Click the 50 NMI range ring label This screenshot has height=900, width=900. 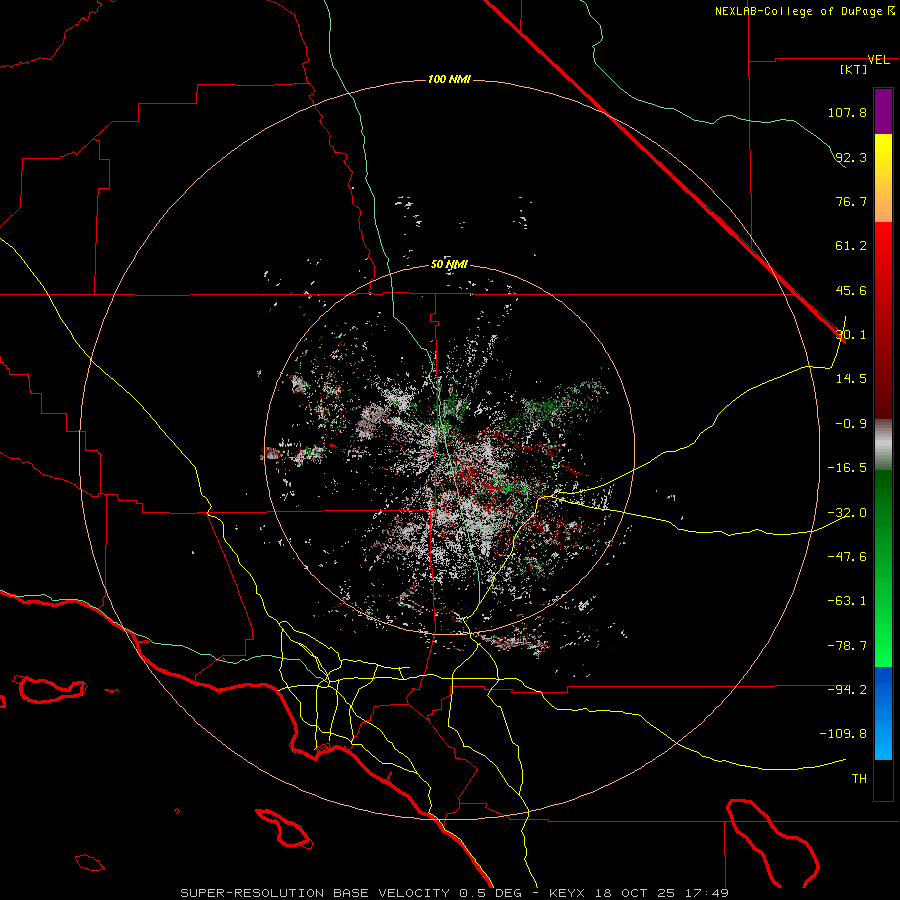(449, 265)
